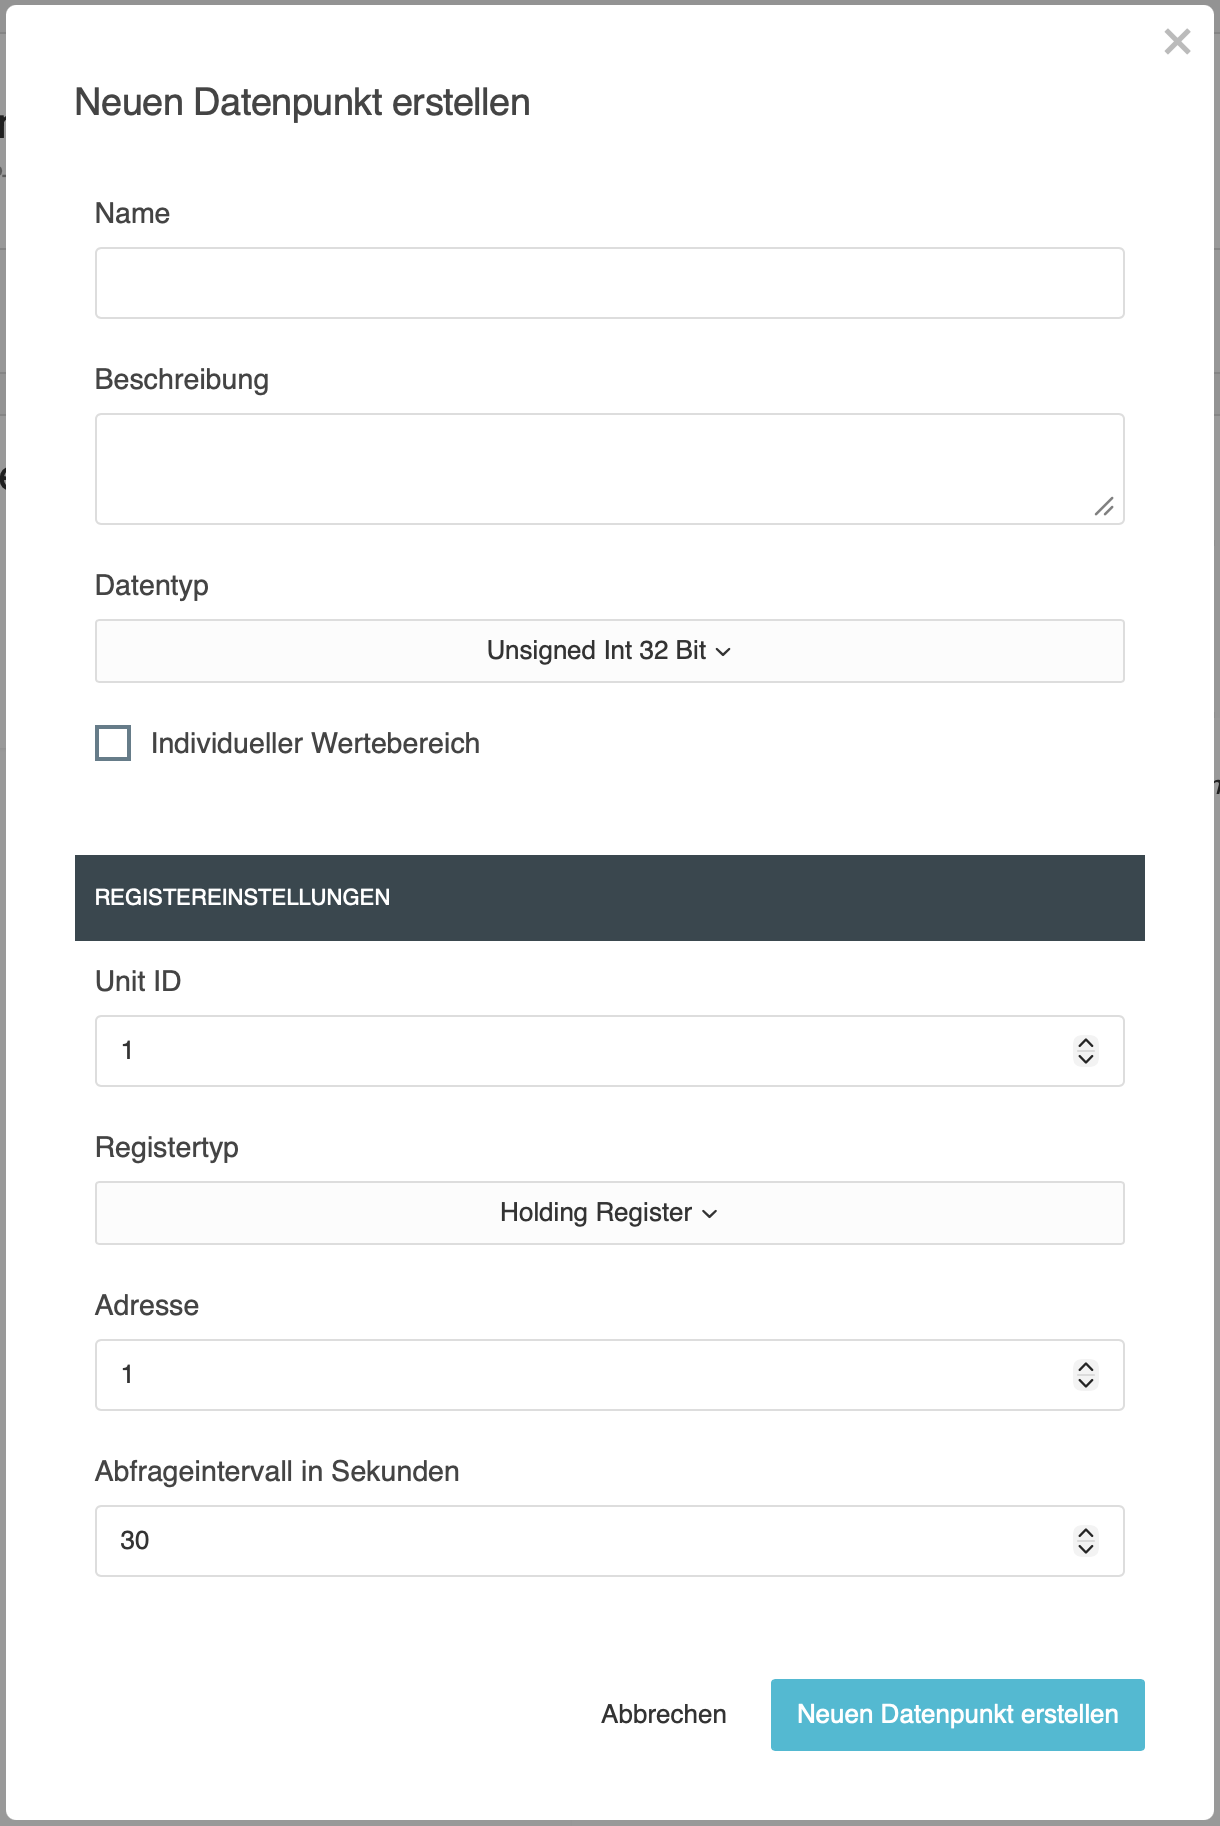Viewport: 1220px width, 1826px height.
Task: Click the Individueller Wertebereich label text
Action: point(315,743)
